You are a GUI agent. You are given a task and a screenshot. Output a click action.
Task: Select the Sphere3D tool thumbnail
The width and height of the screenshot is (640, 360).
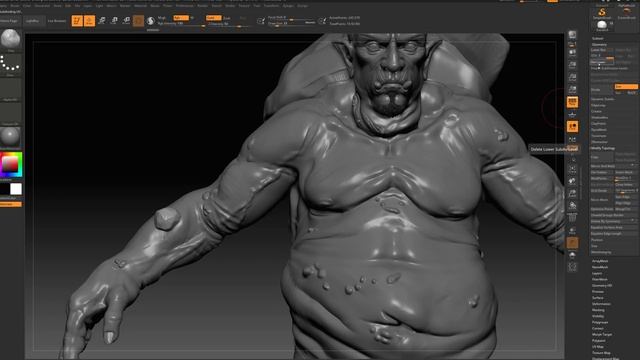(x=602, y=26)
